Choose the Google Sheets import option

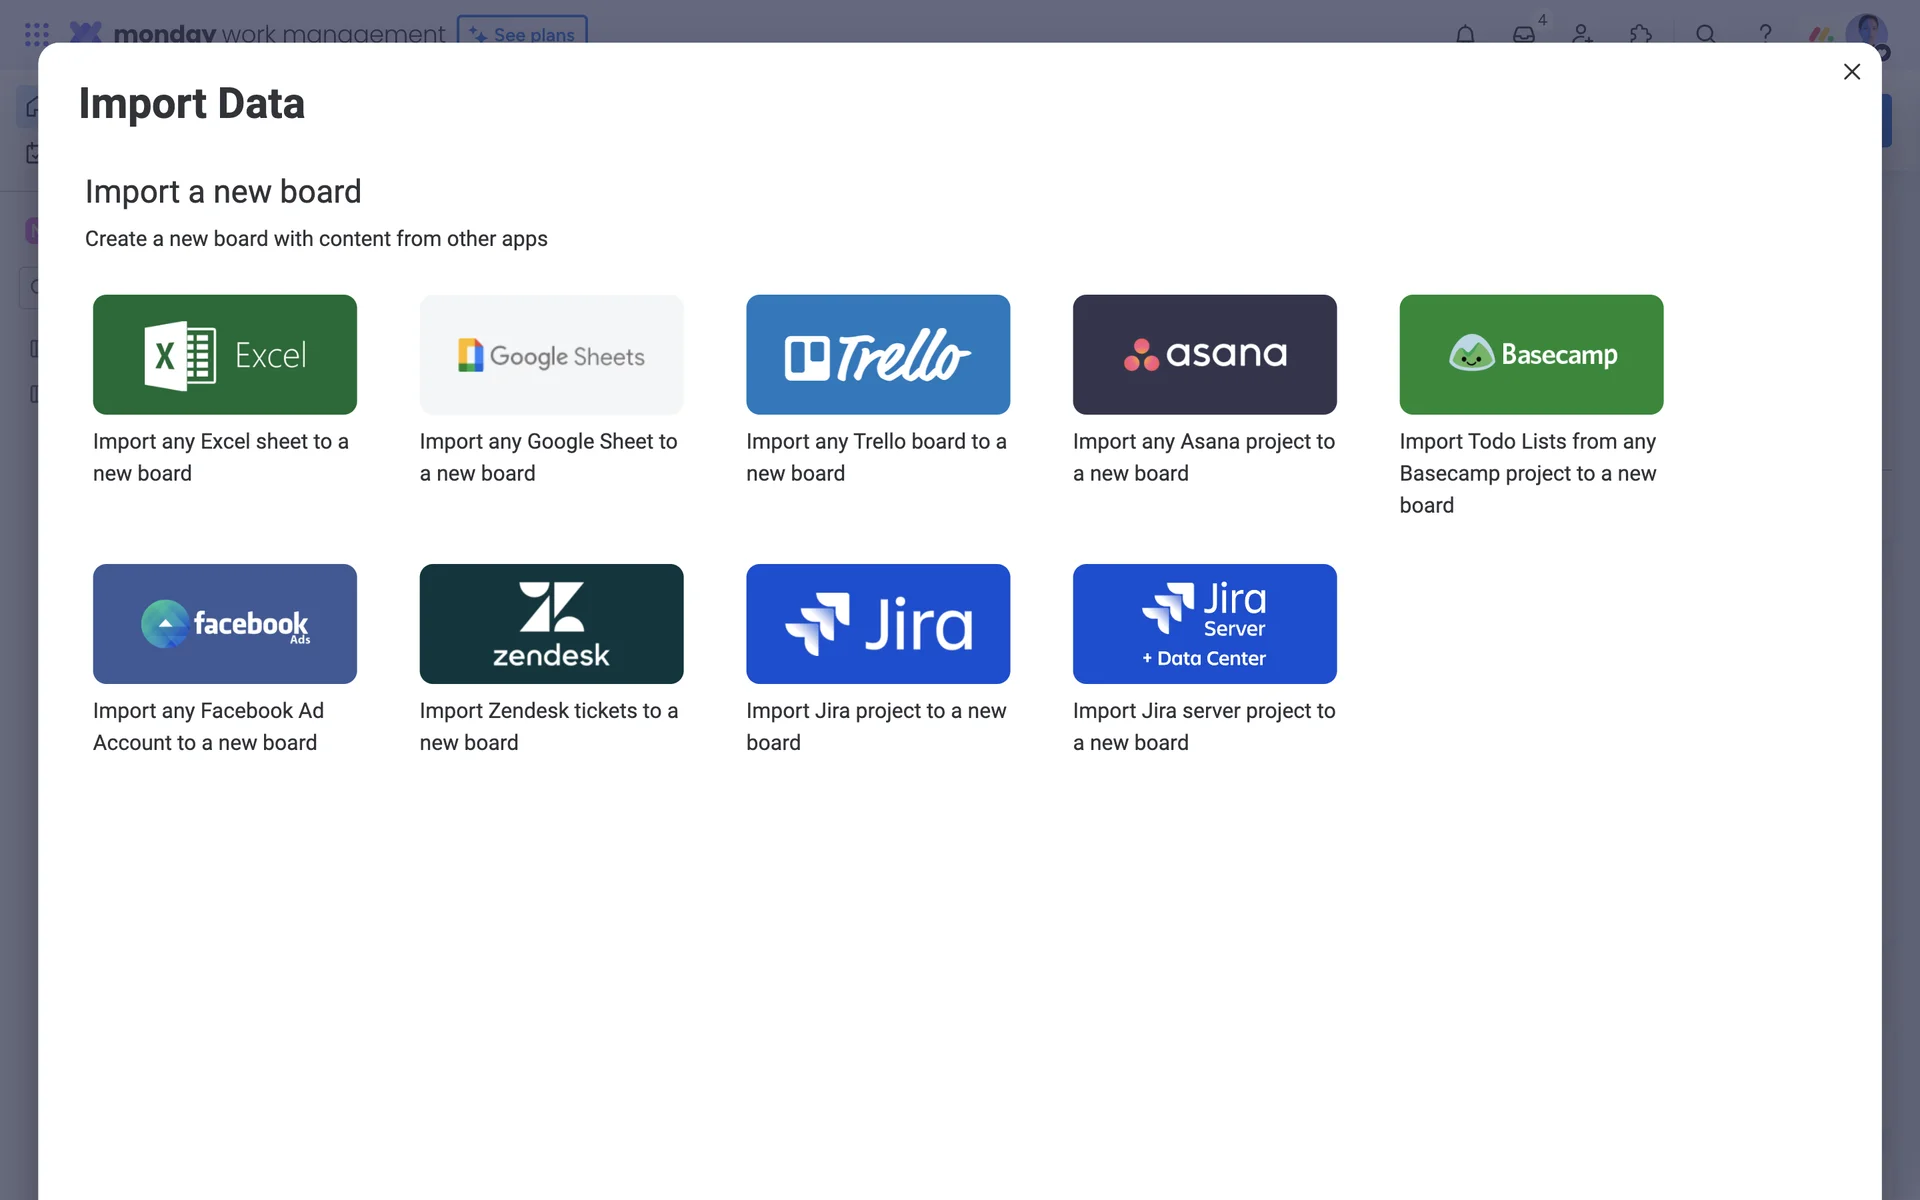coord(551,354)
